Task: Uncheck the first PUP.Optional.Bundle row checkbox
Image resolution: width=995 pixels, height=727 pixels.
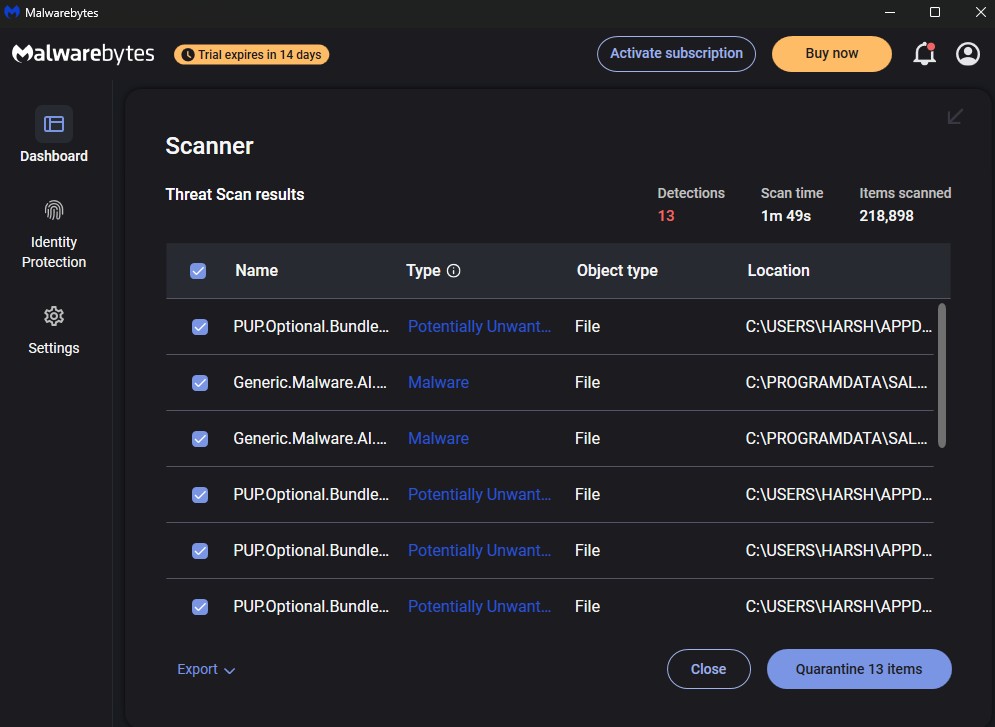Action: point(200,327)
